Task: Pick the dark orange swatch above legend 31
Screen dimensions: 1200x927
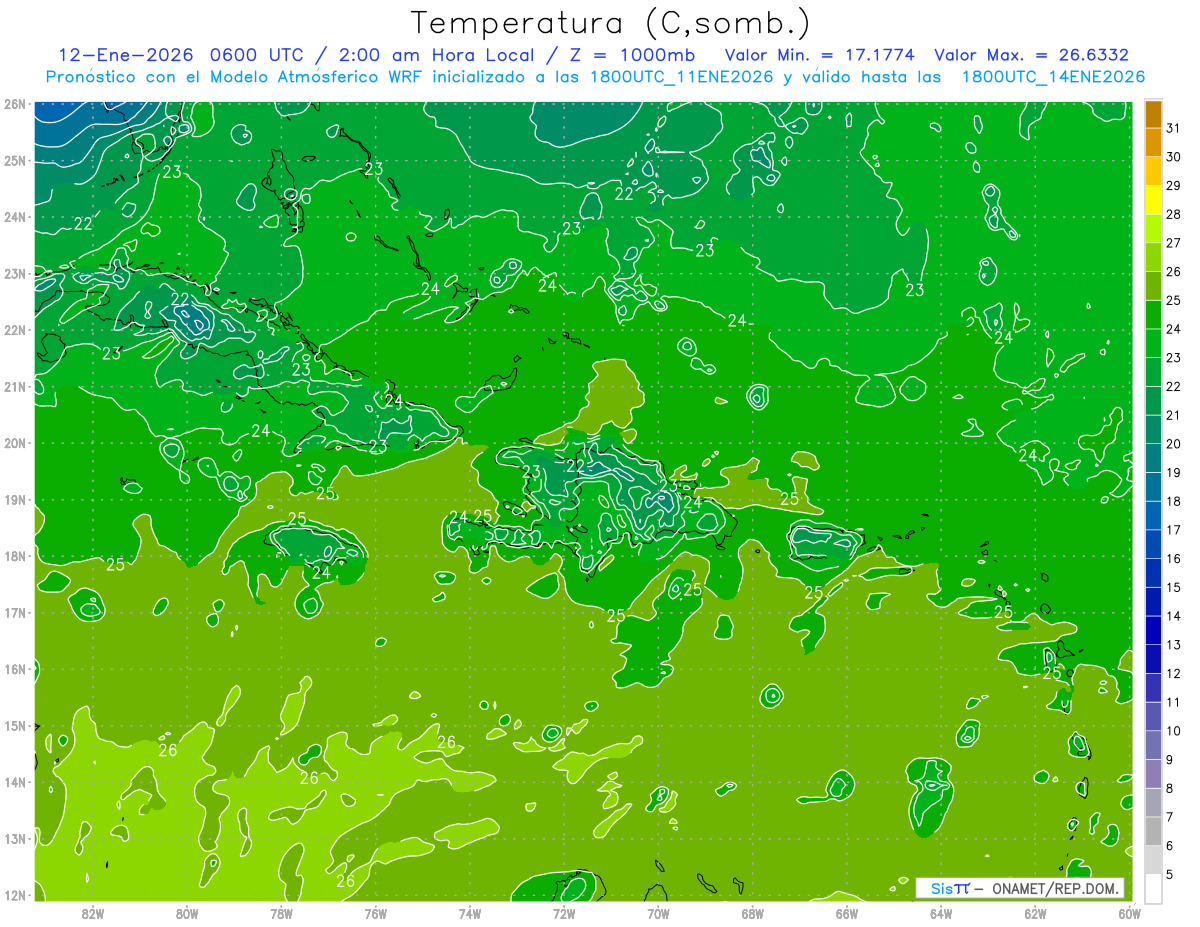Action: [x=1153, y=114]
